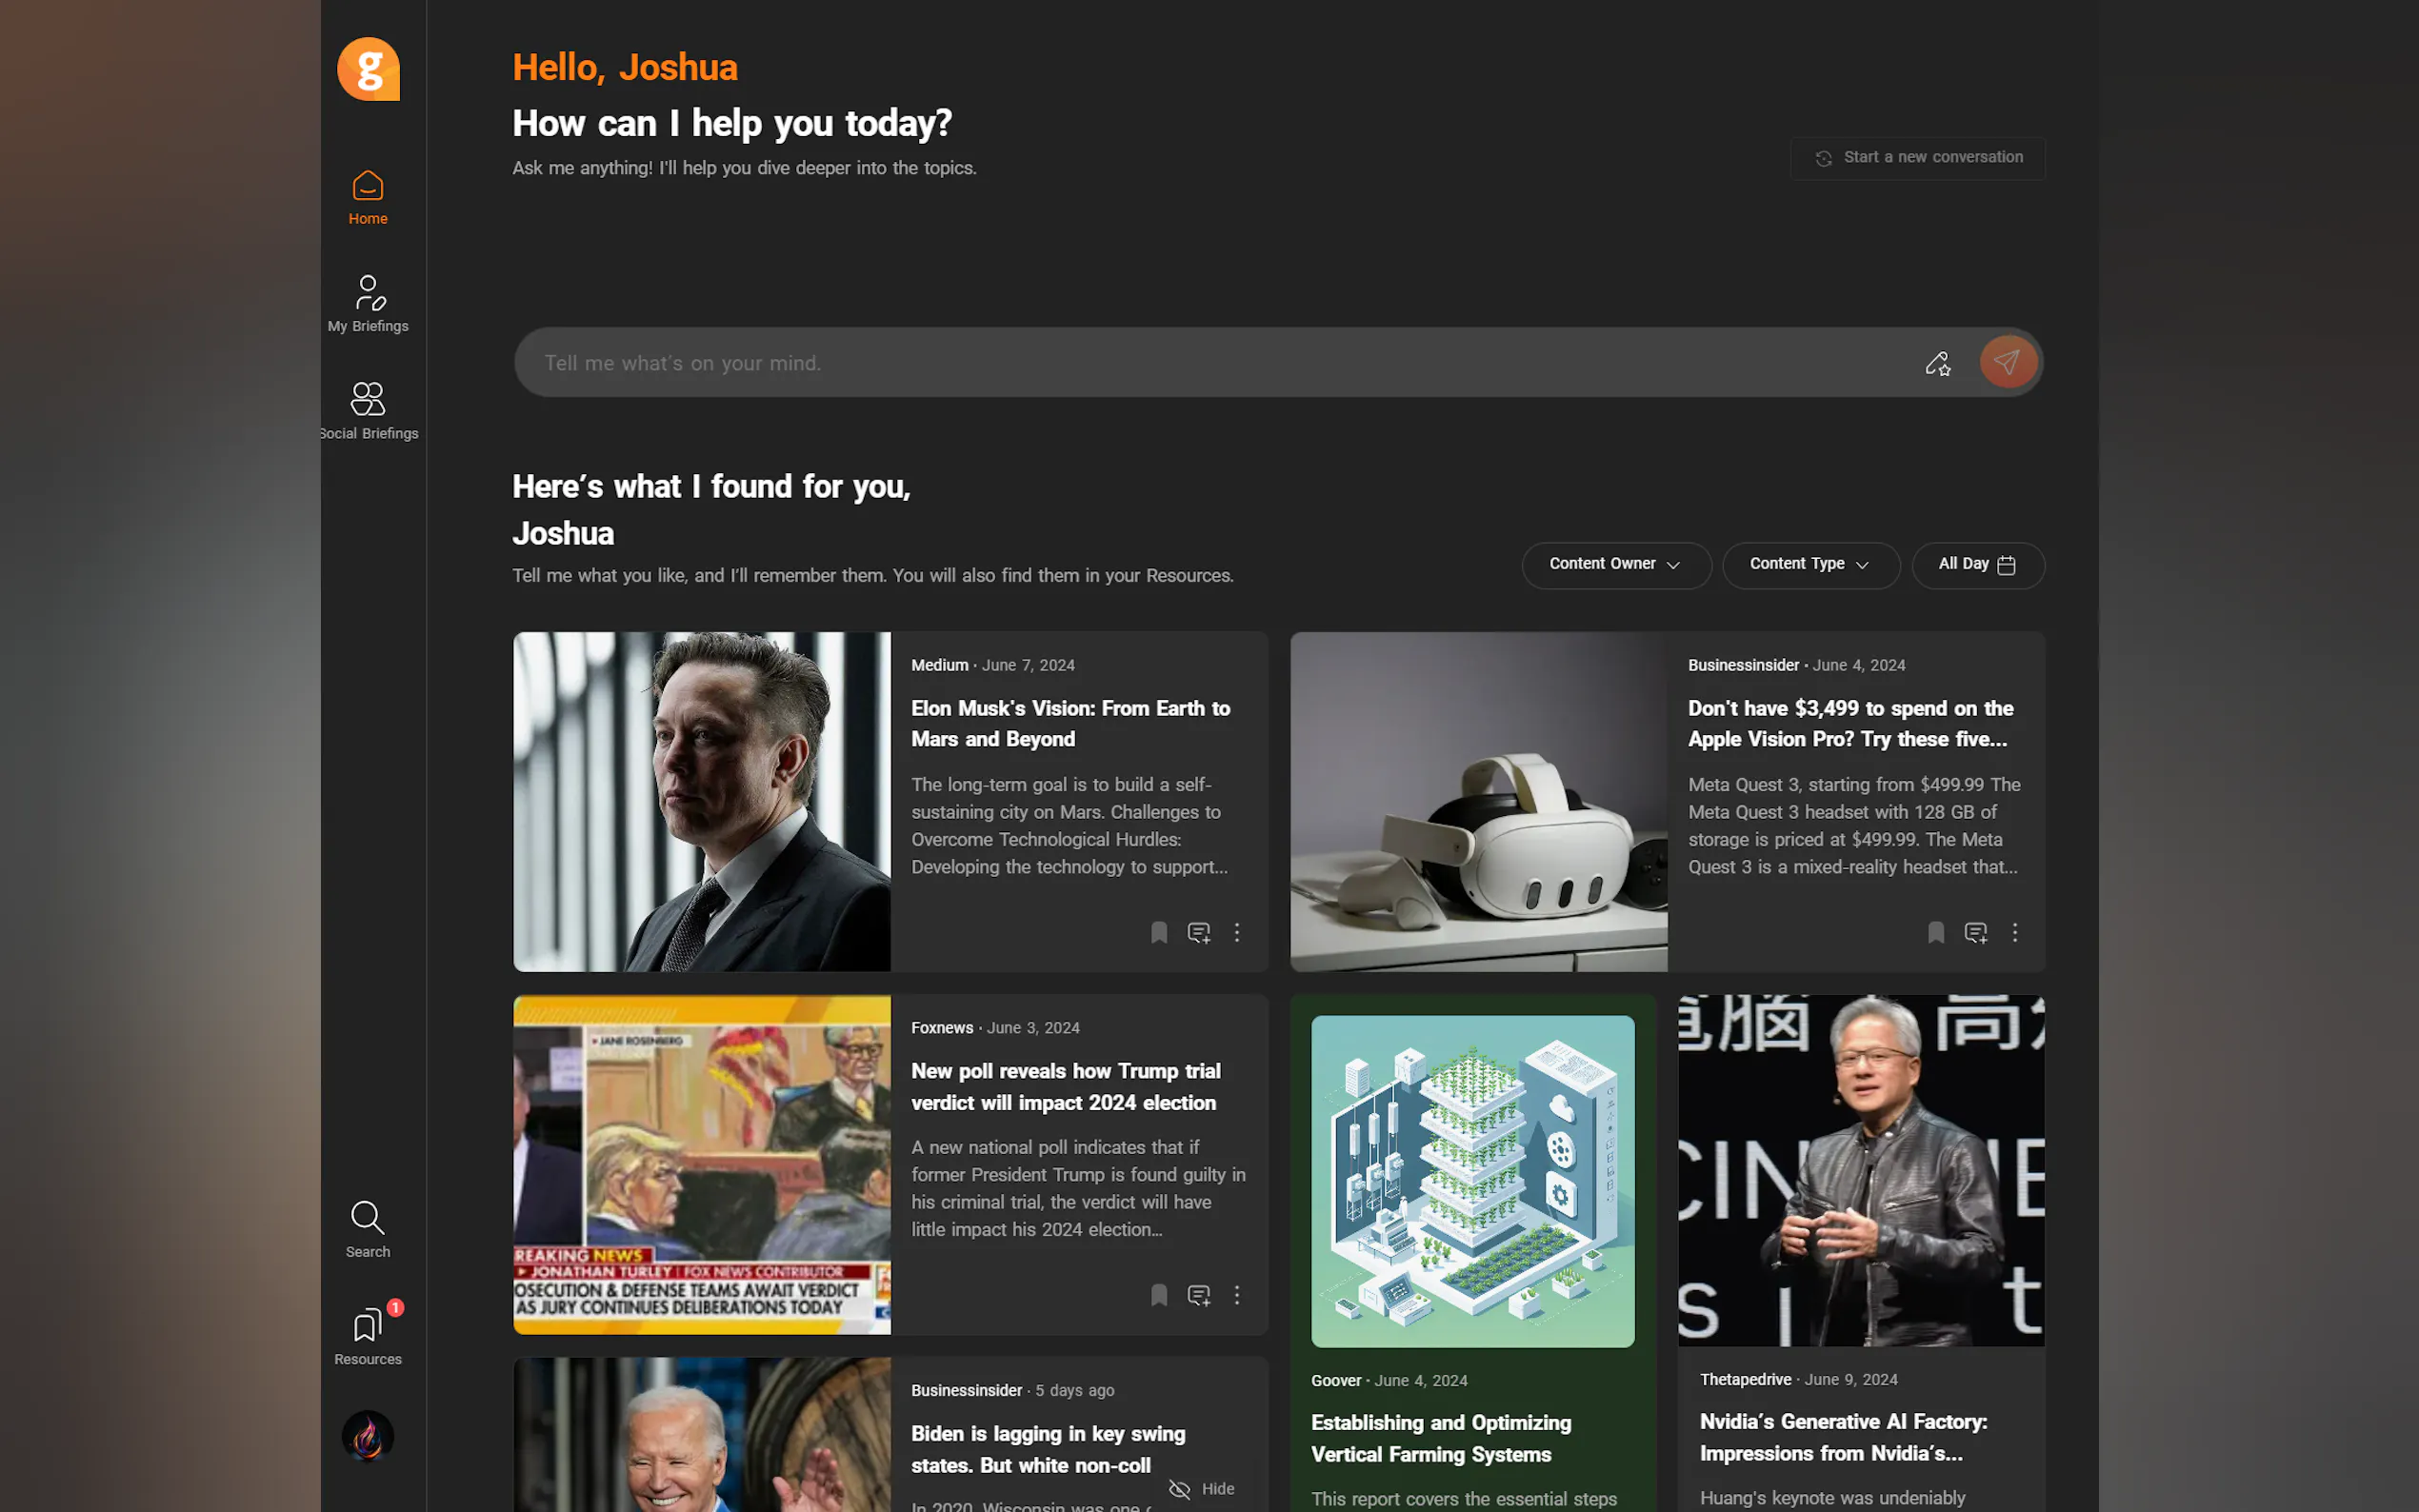Click the send message paper-plane button
The image size is (2419, 1512).
(2007, 362)
